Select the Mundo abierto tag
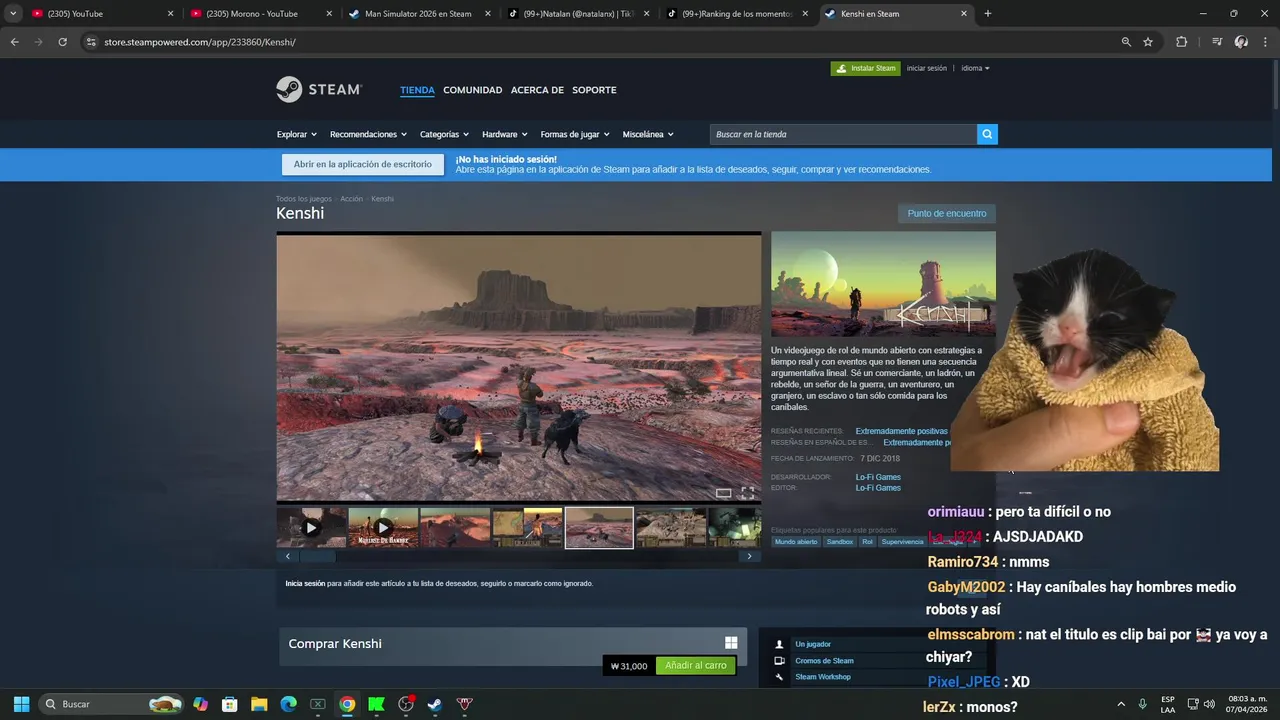 [796, 541]
